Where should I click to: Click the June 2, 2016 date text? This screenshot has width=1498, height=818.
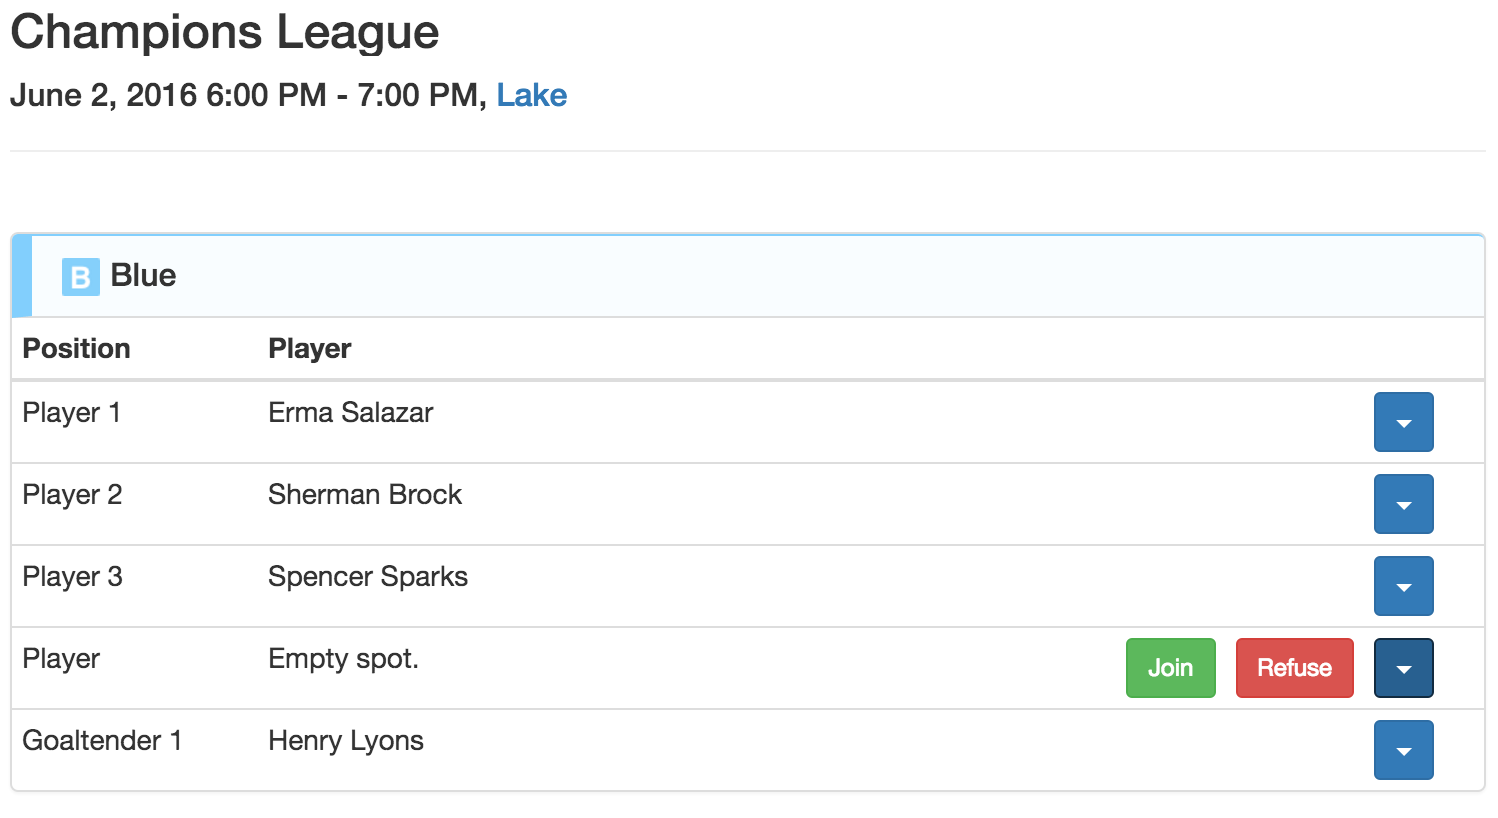coord(104,96)
